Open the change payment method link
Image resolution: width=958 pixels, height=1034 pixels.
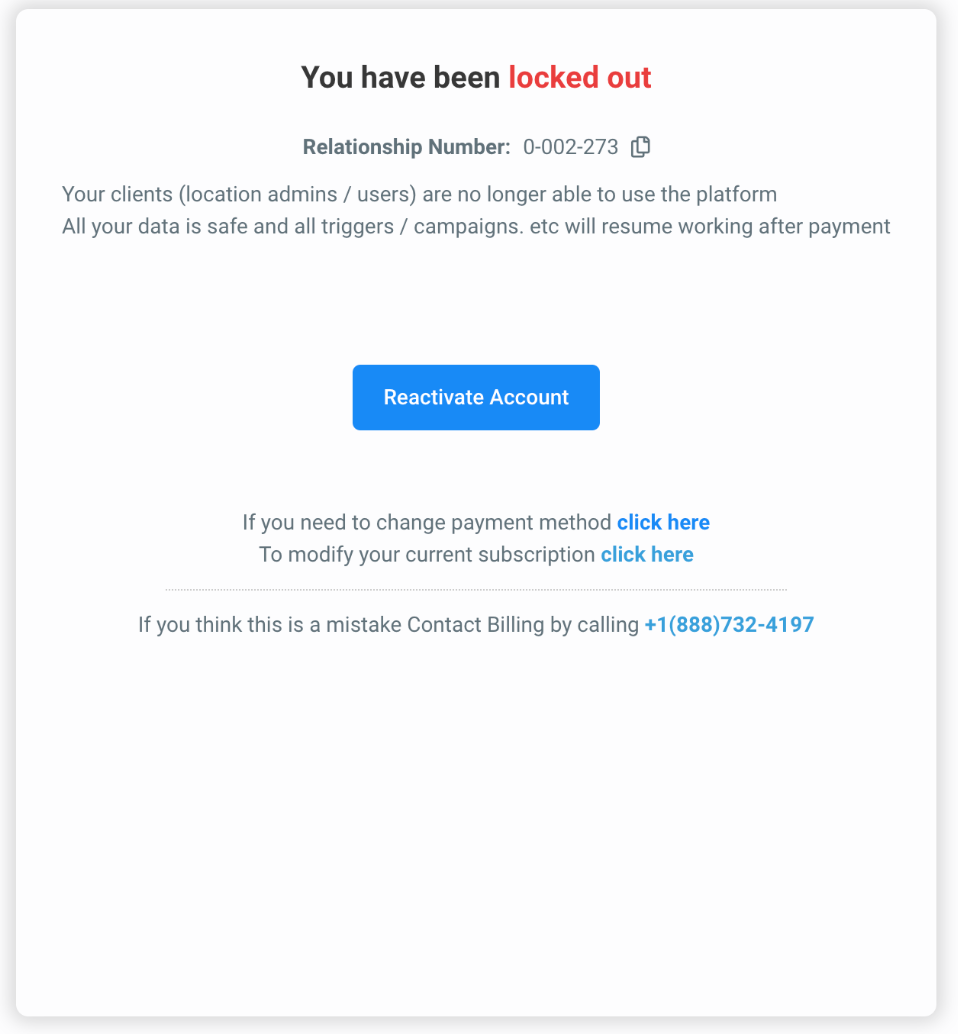click(663, 522)
